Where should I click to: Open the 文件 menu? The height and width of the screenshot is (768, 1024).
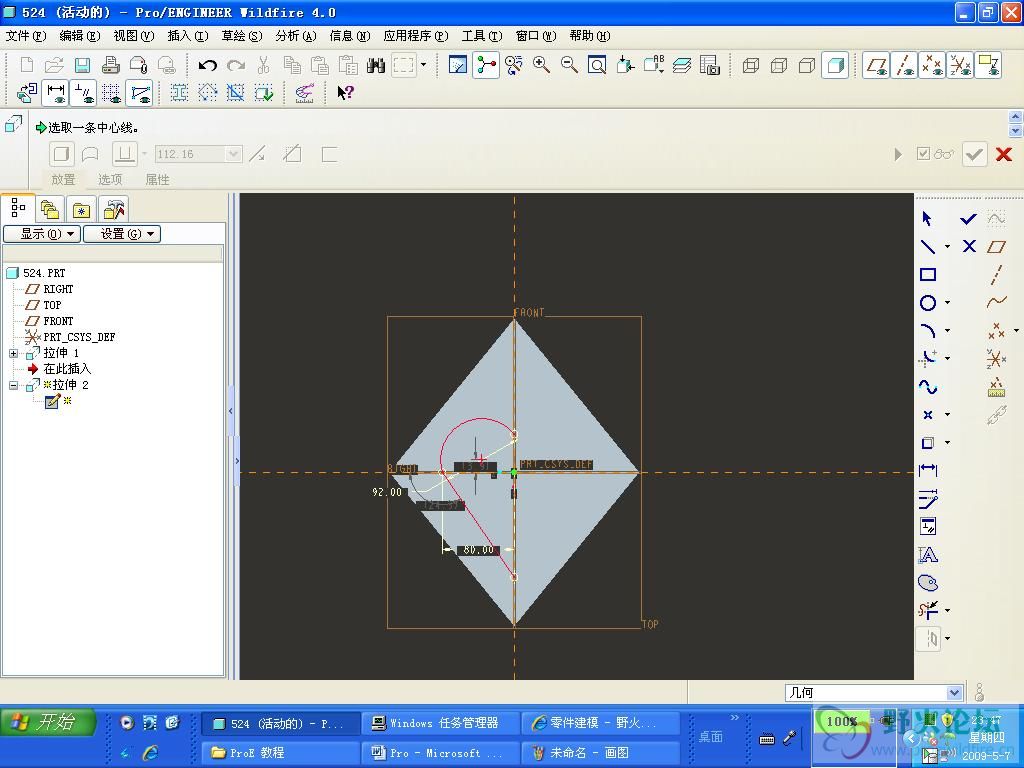(x=26, y=36)
